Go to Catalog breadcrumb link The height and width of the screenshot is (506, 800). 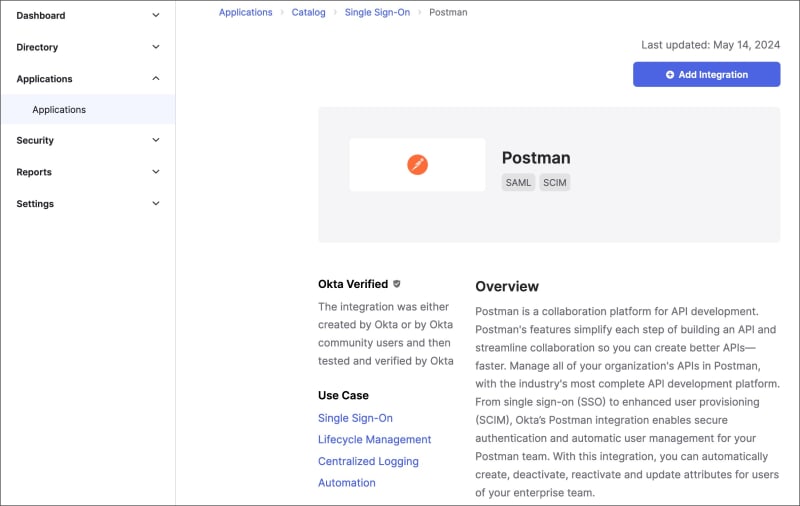pos(308,12)
